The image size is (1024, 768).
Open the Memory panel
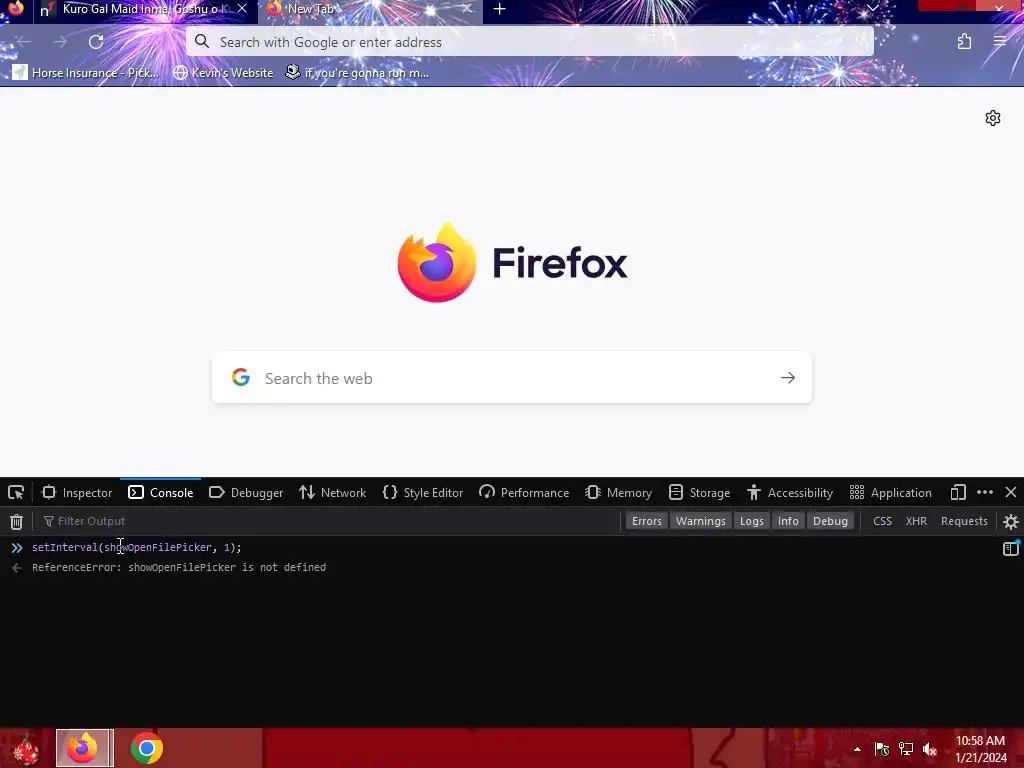click(618, 492)
